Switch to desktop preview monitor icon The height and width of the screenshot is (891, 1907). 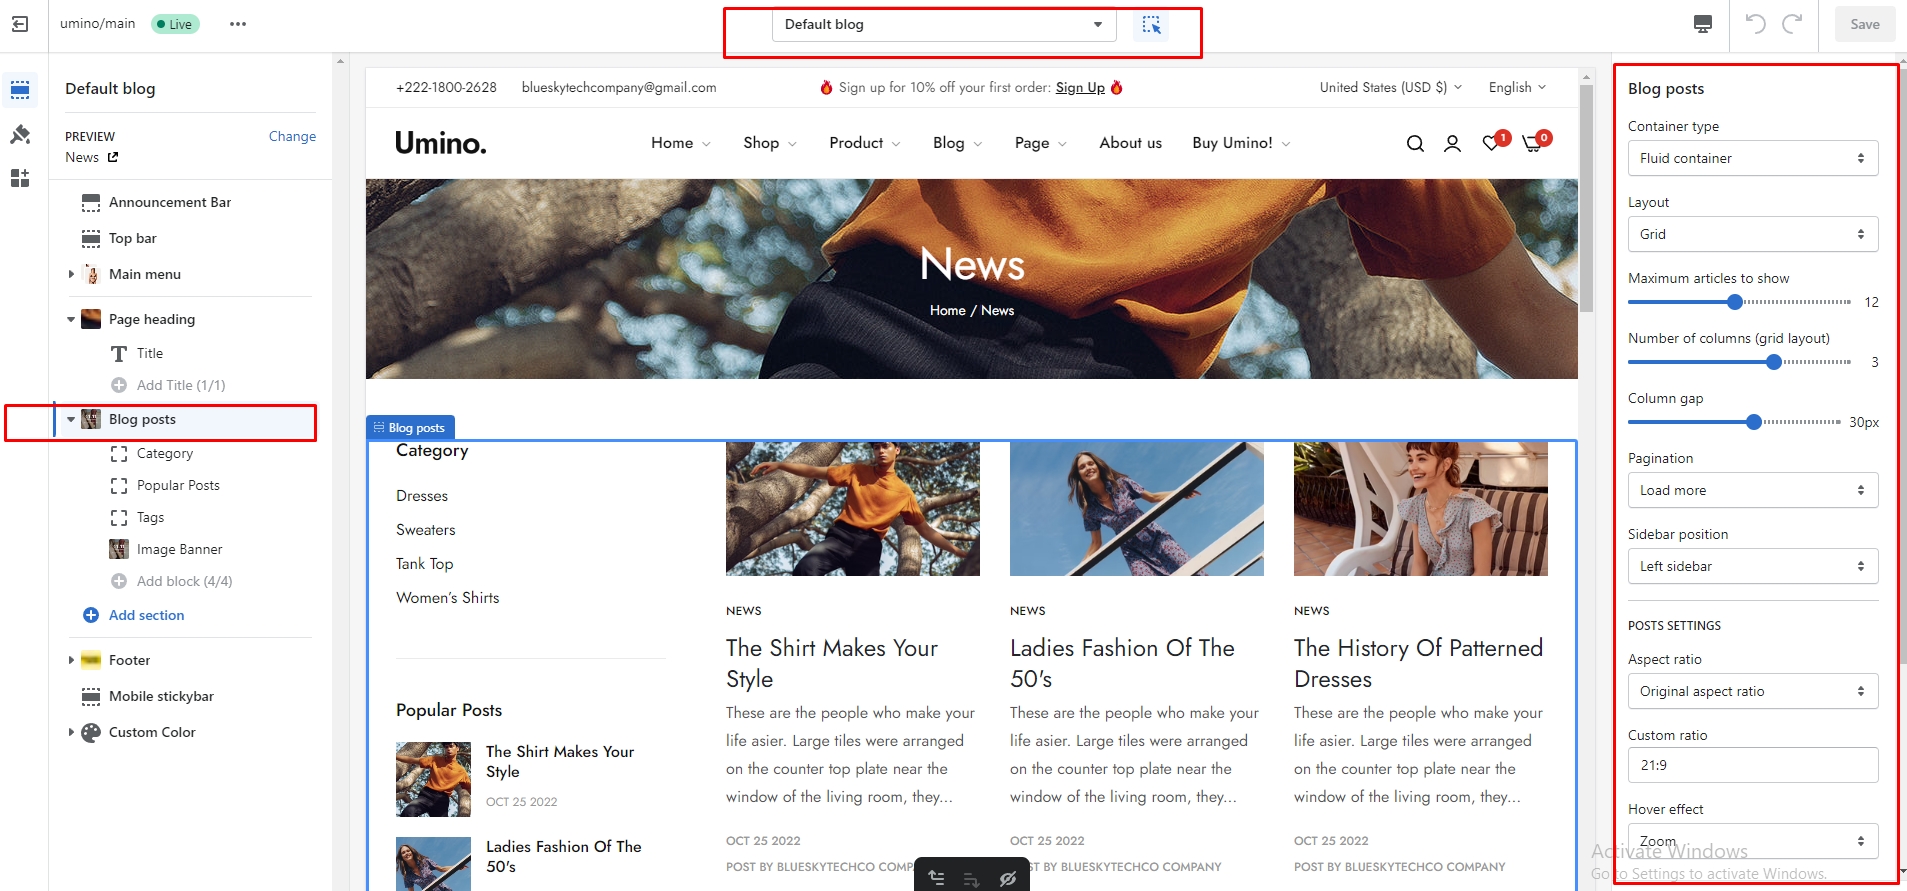click(1702, 24)
